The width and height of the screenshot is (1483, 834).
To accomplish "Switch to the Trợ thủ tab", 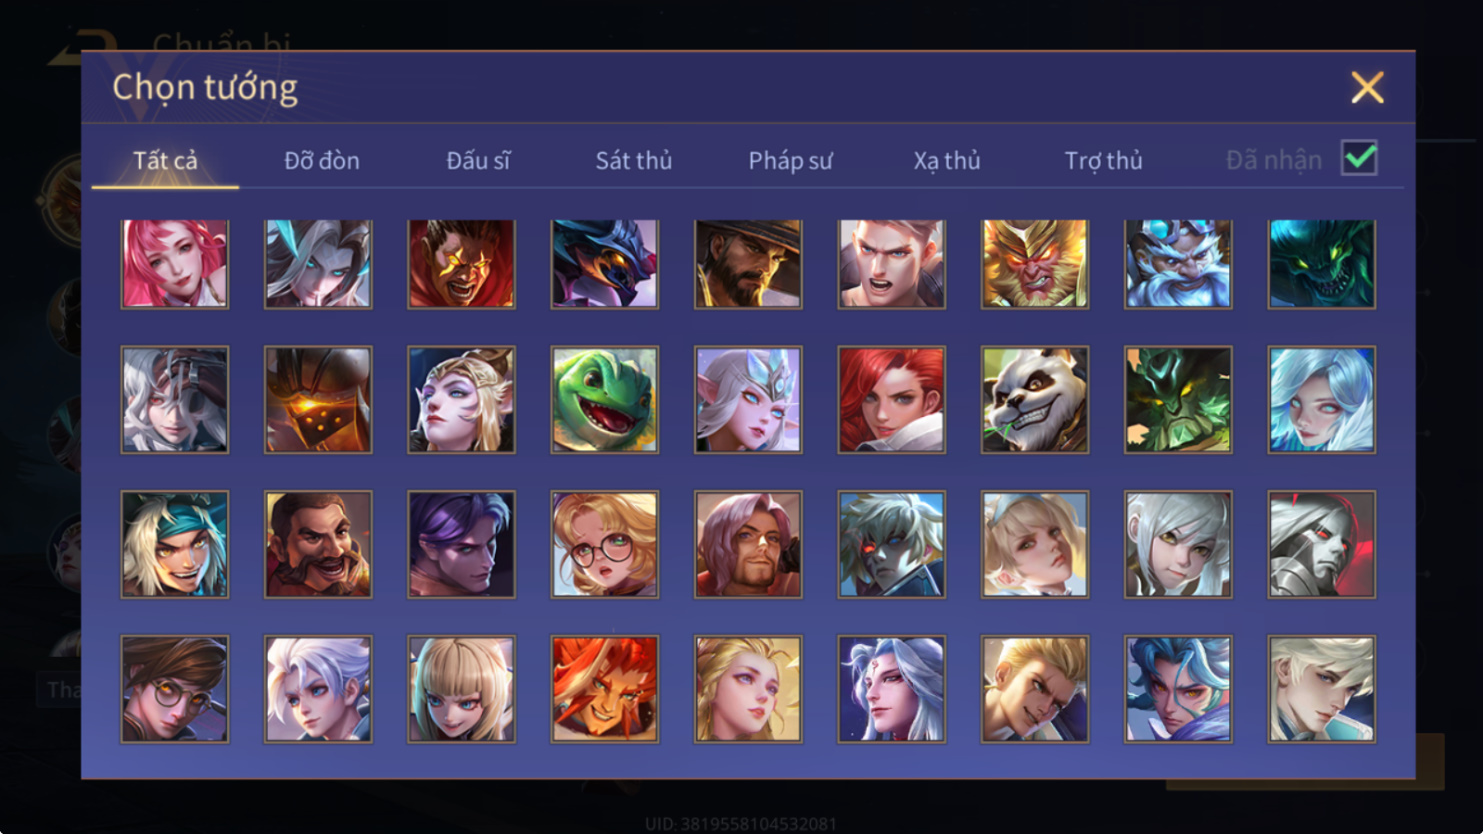I will pyautogui.click(x=1103, y=160).
